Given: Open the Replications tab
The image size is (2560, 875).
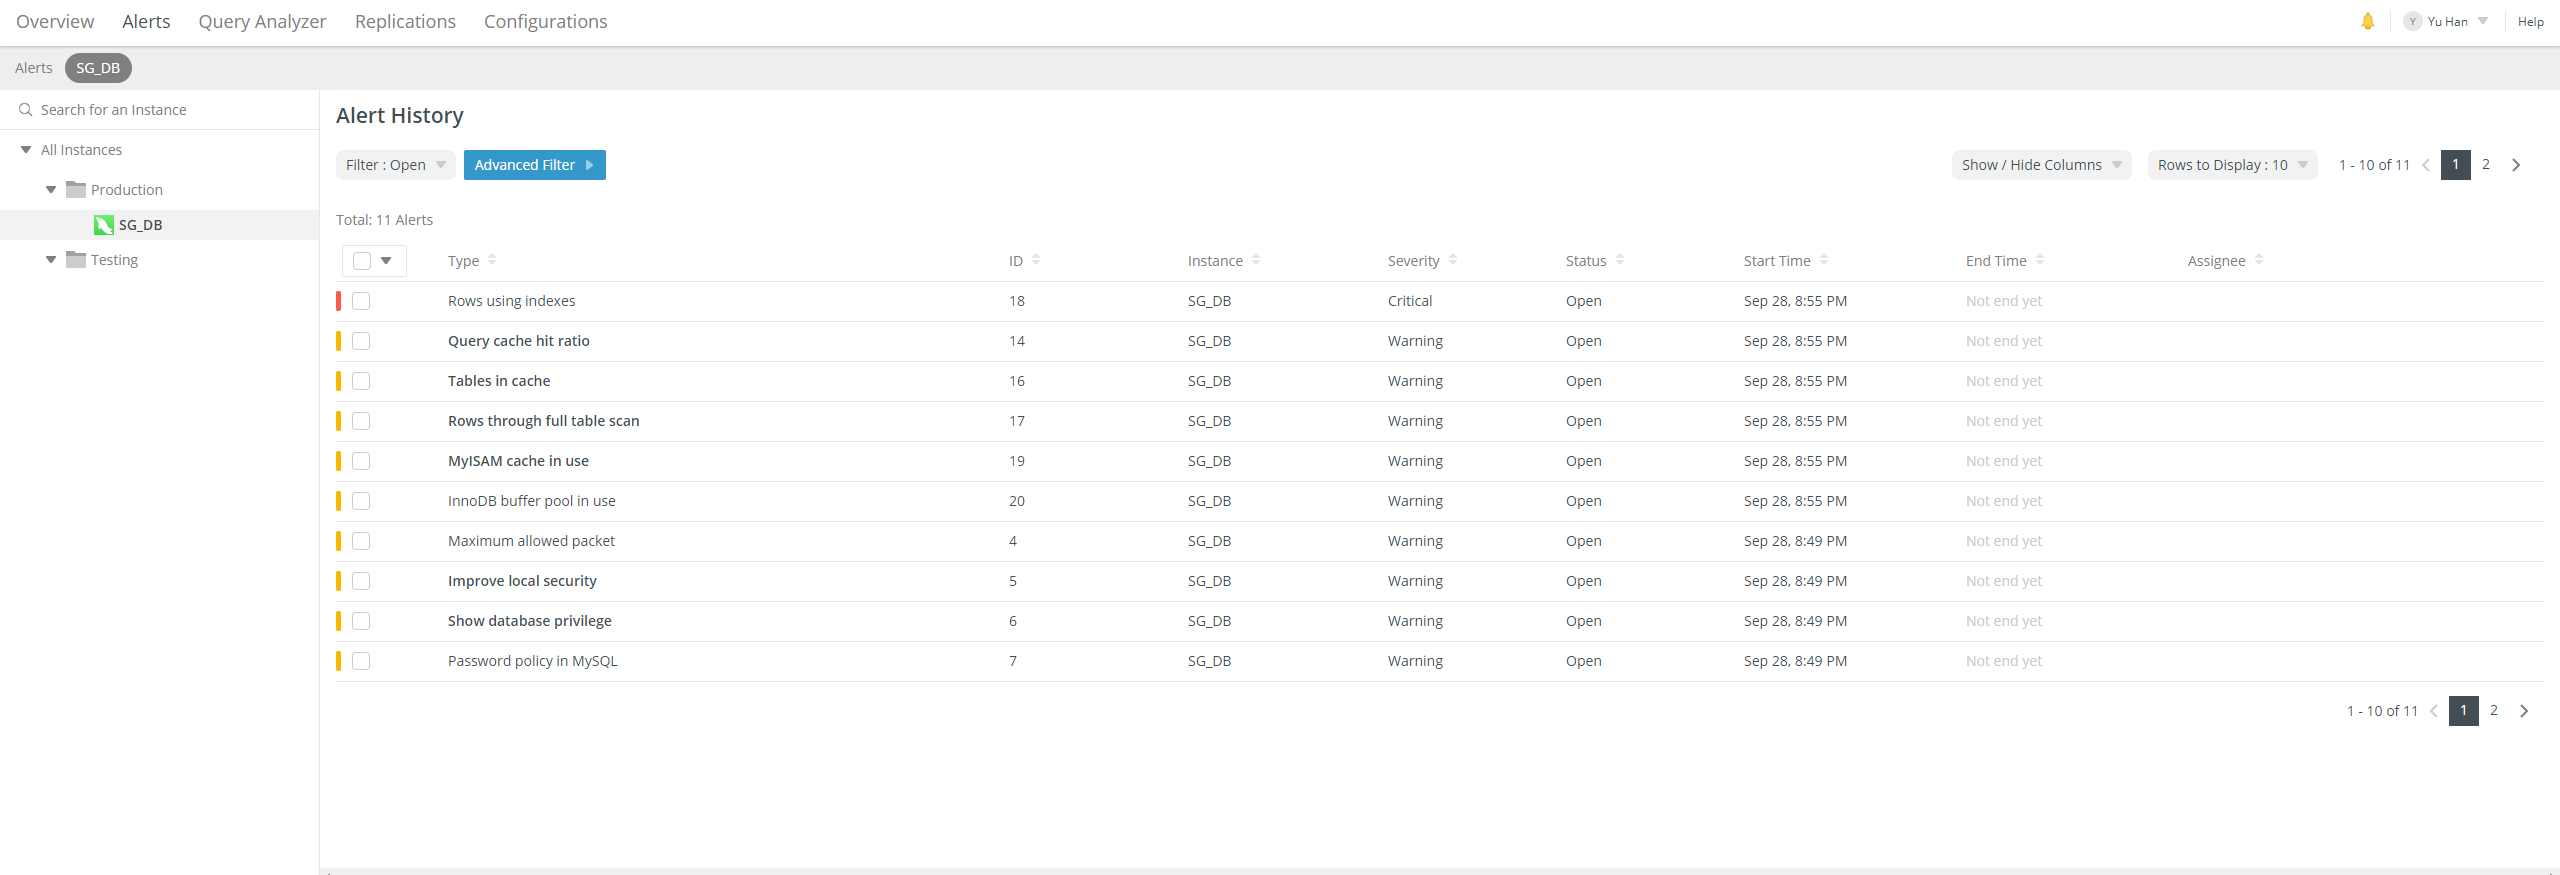Looking at the screenshot, I should (x=405, y=22).
